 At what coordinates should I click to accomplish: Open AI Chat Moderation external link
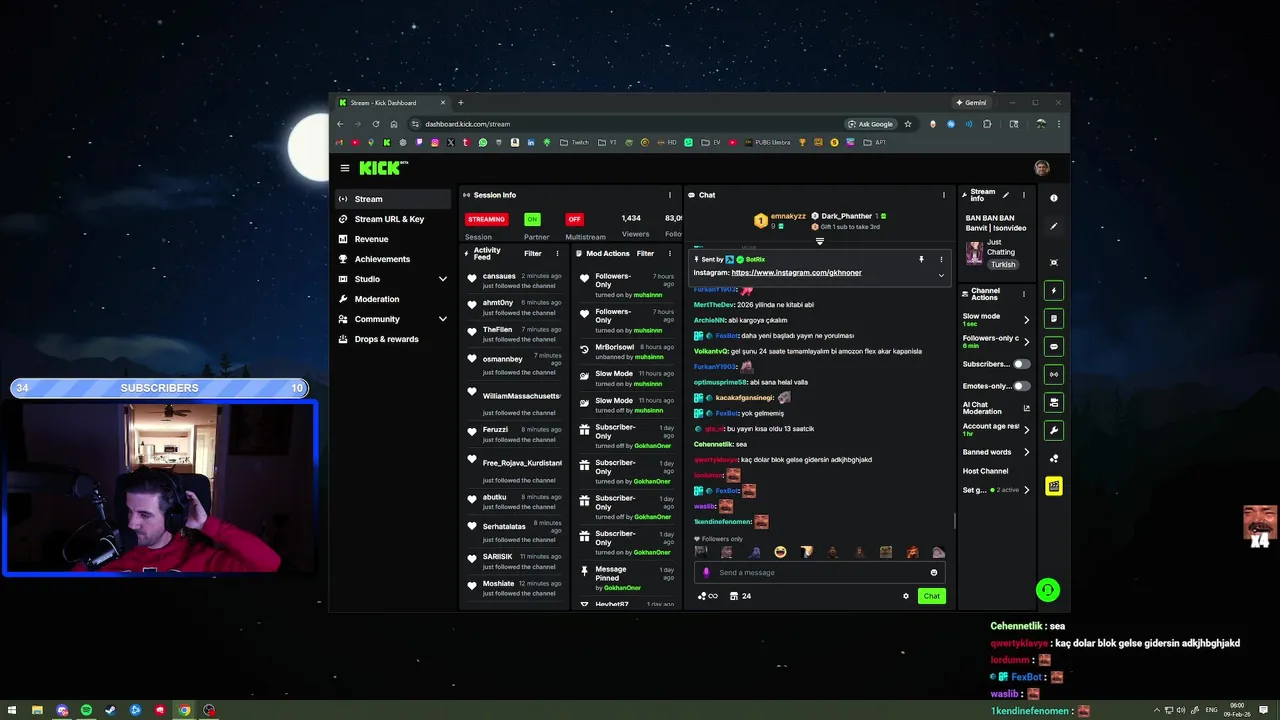point(1026,408)
